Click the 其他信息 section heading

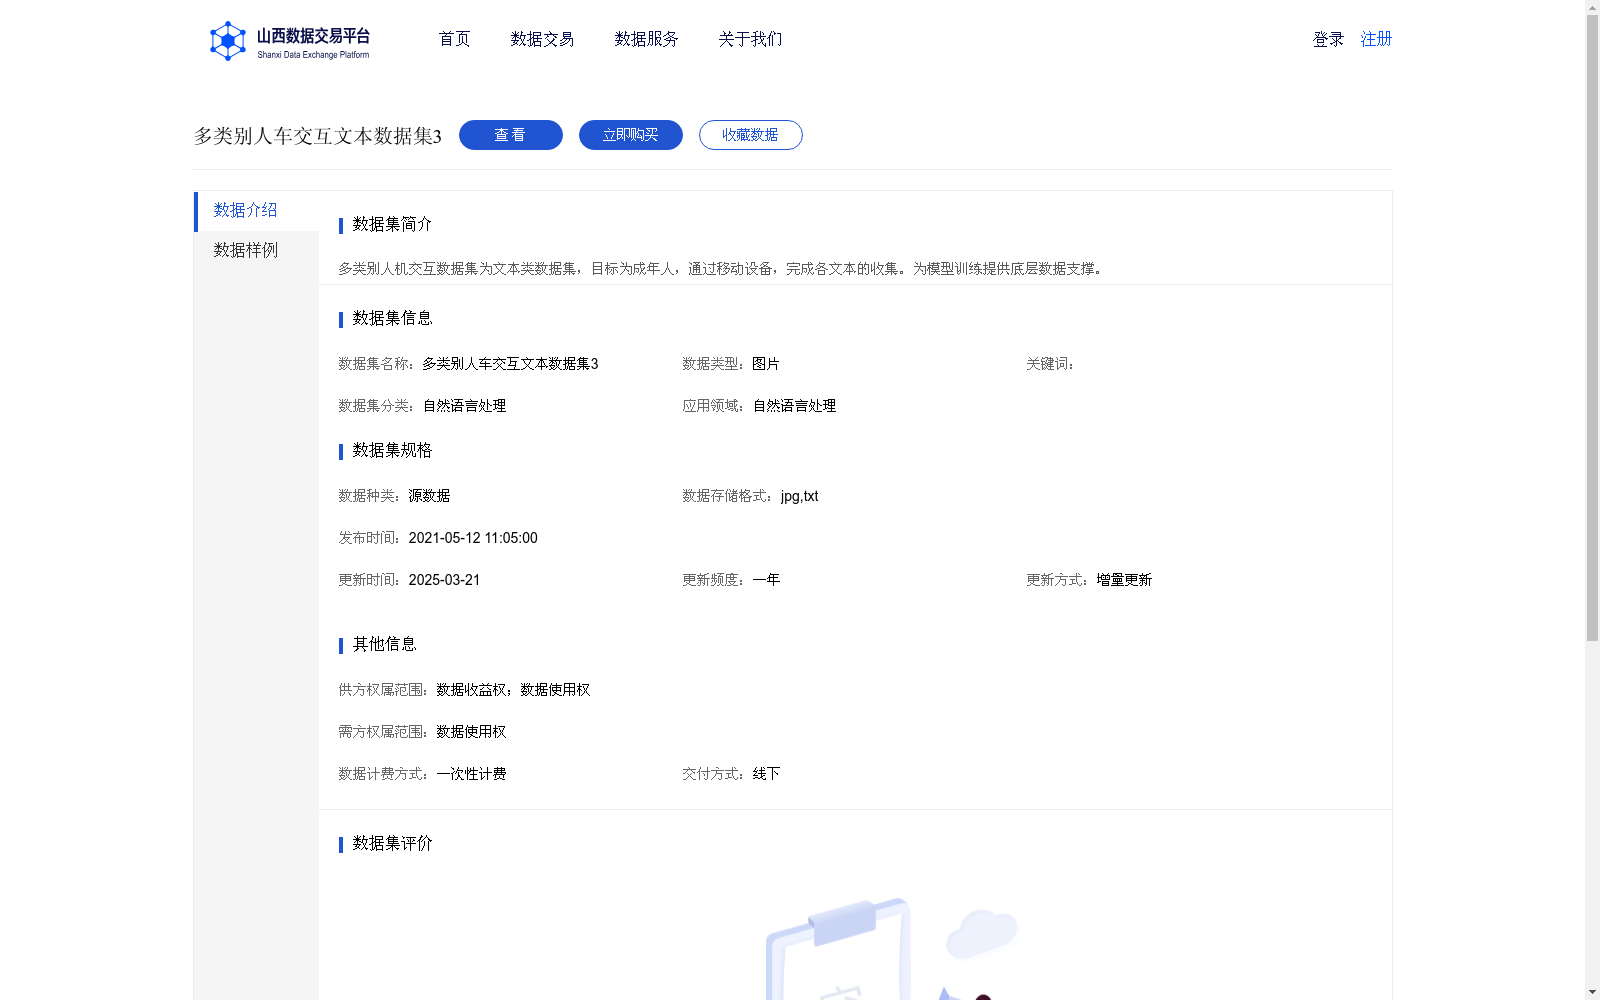point(384,644)
